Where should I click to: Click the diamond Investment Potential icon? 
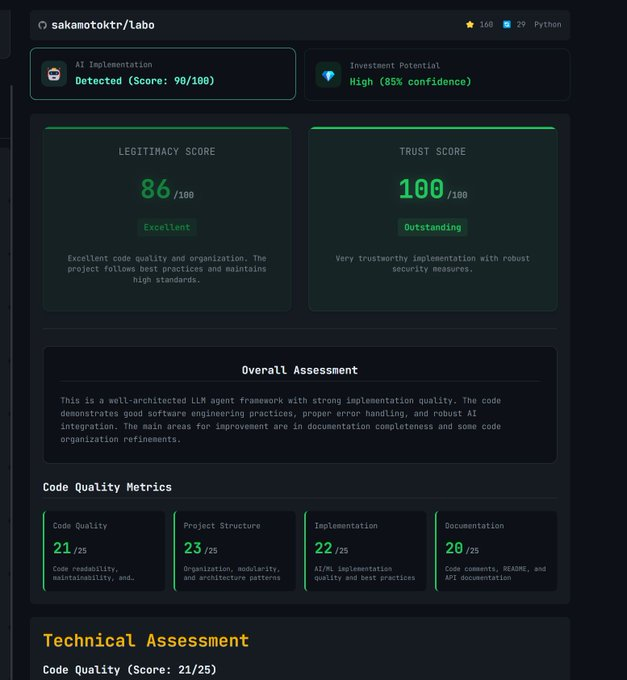[x=328, y=75]
